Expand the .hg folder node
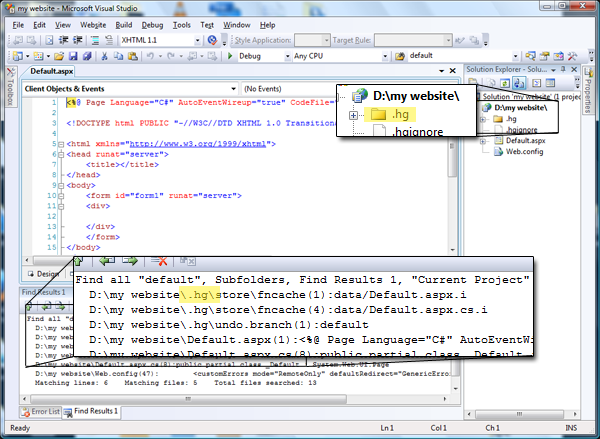The width and height of the screenshot is (600, 439). (x=483, y=119)
